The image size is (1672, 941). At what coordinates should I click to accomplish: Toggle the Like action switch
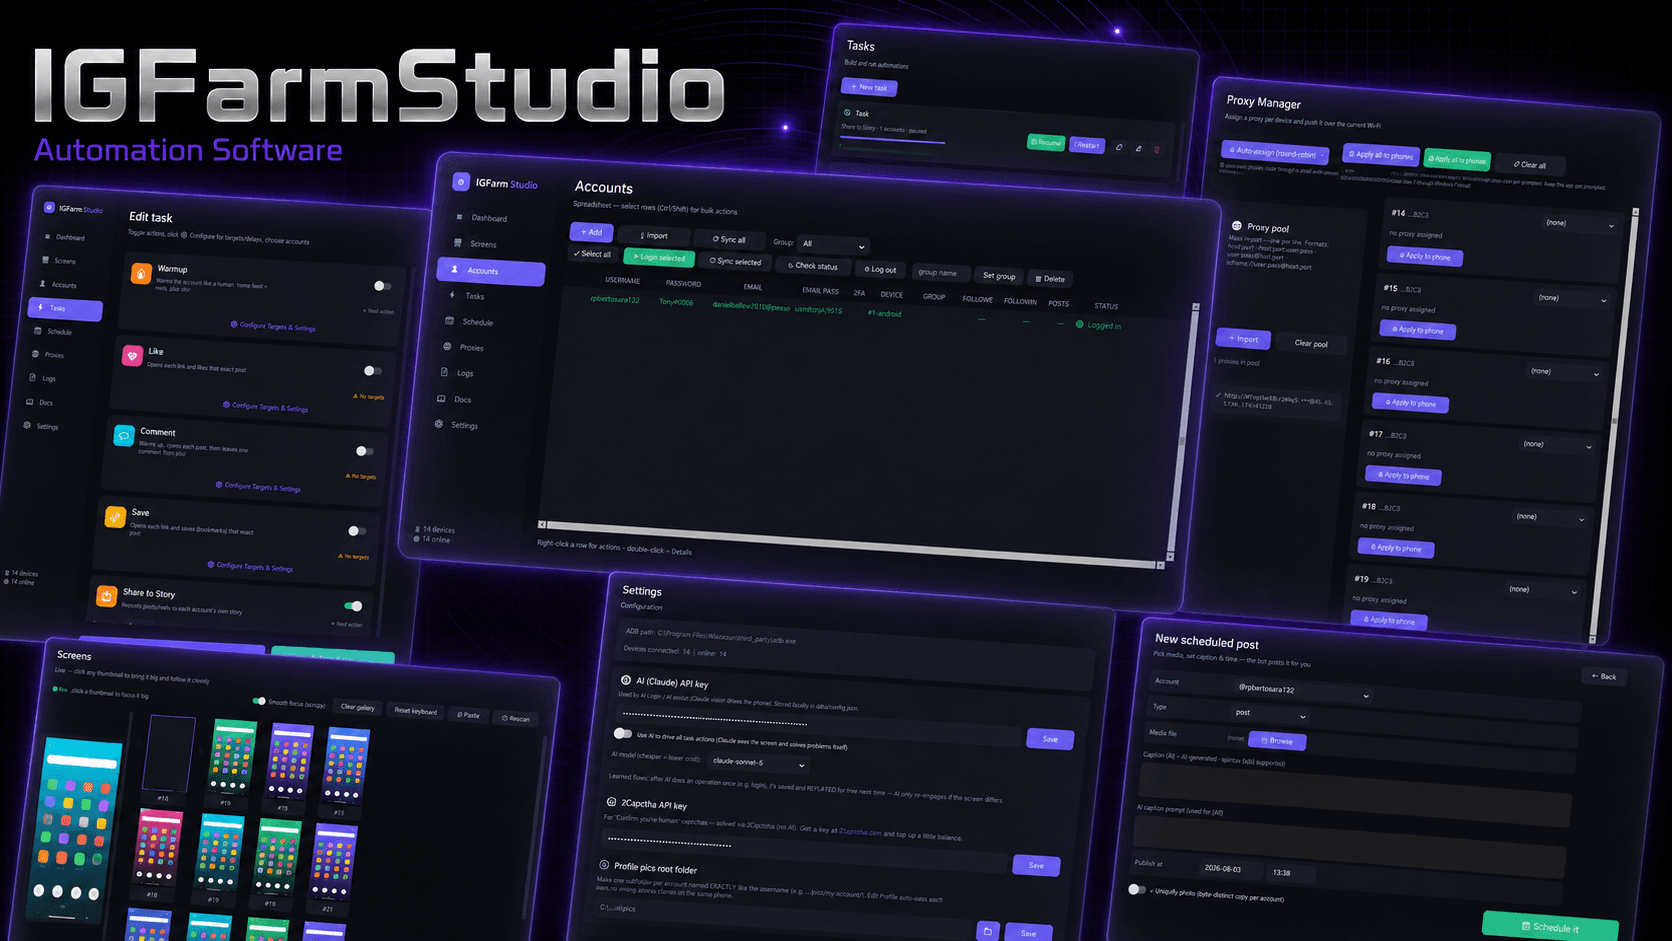tap(372, 371)
